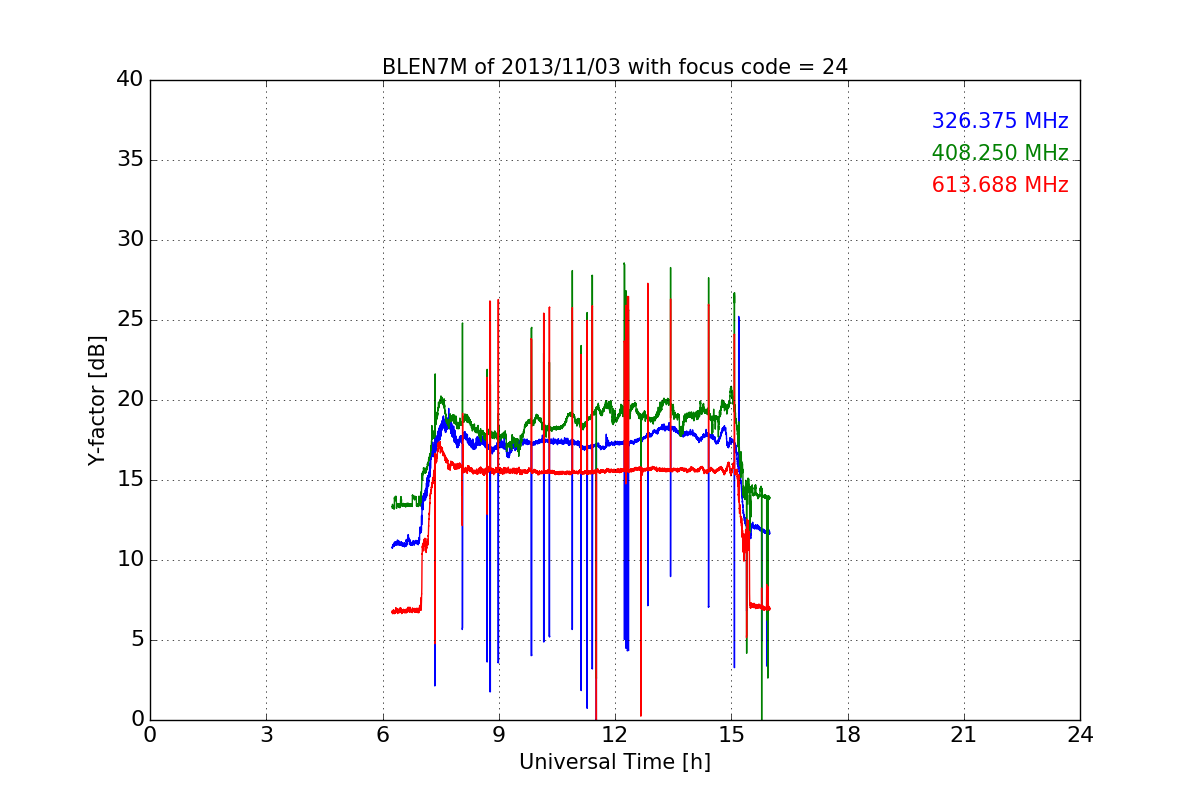Screen dimensions: 1200x800
Task: Click x-axis tick label 6
Action: [x=382, y=735]
